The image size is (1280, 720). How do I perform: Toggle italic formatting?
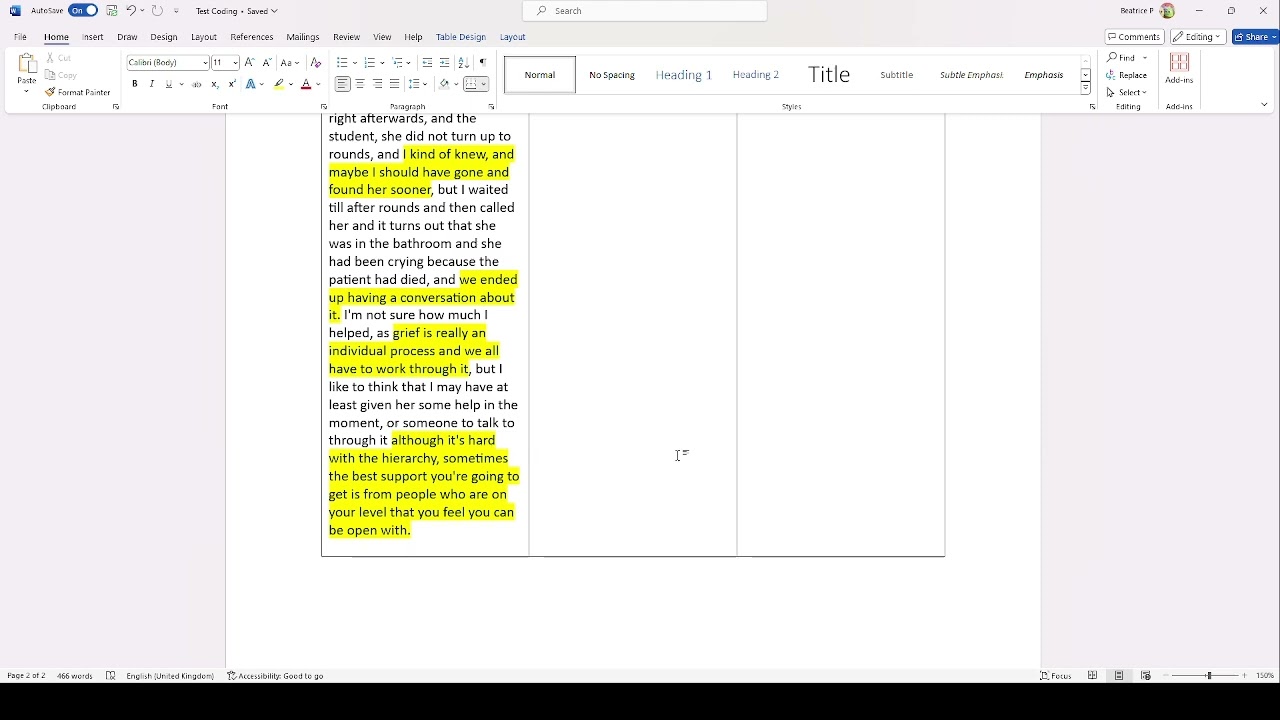(x=152, y=85)
